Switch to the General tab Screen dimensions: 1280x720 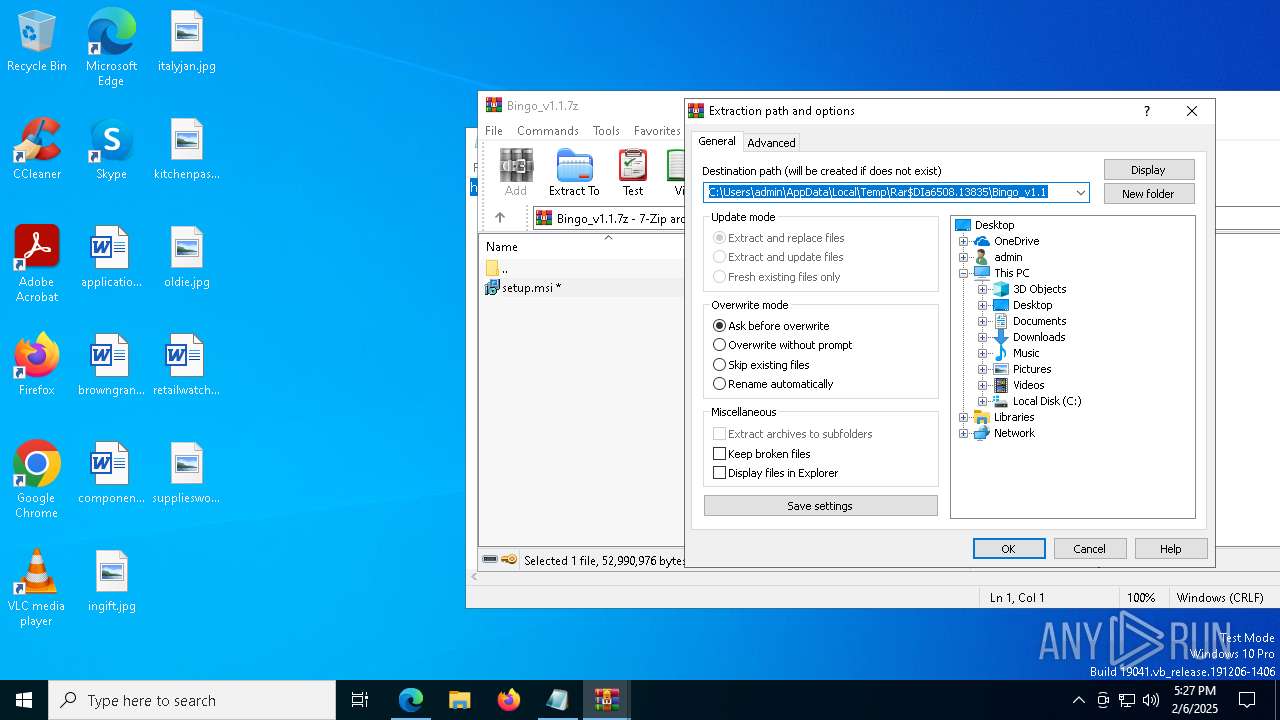(x=716, y=141)
